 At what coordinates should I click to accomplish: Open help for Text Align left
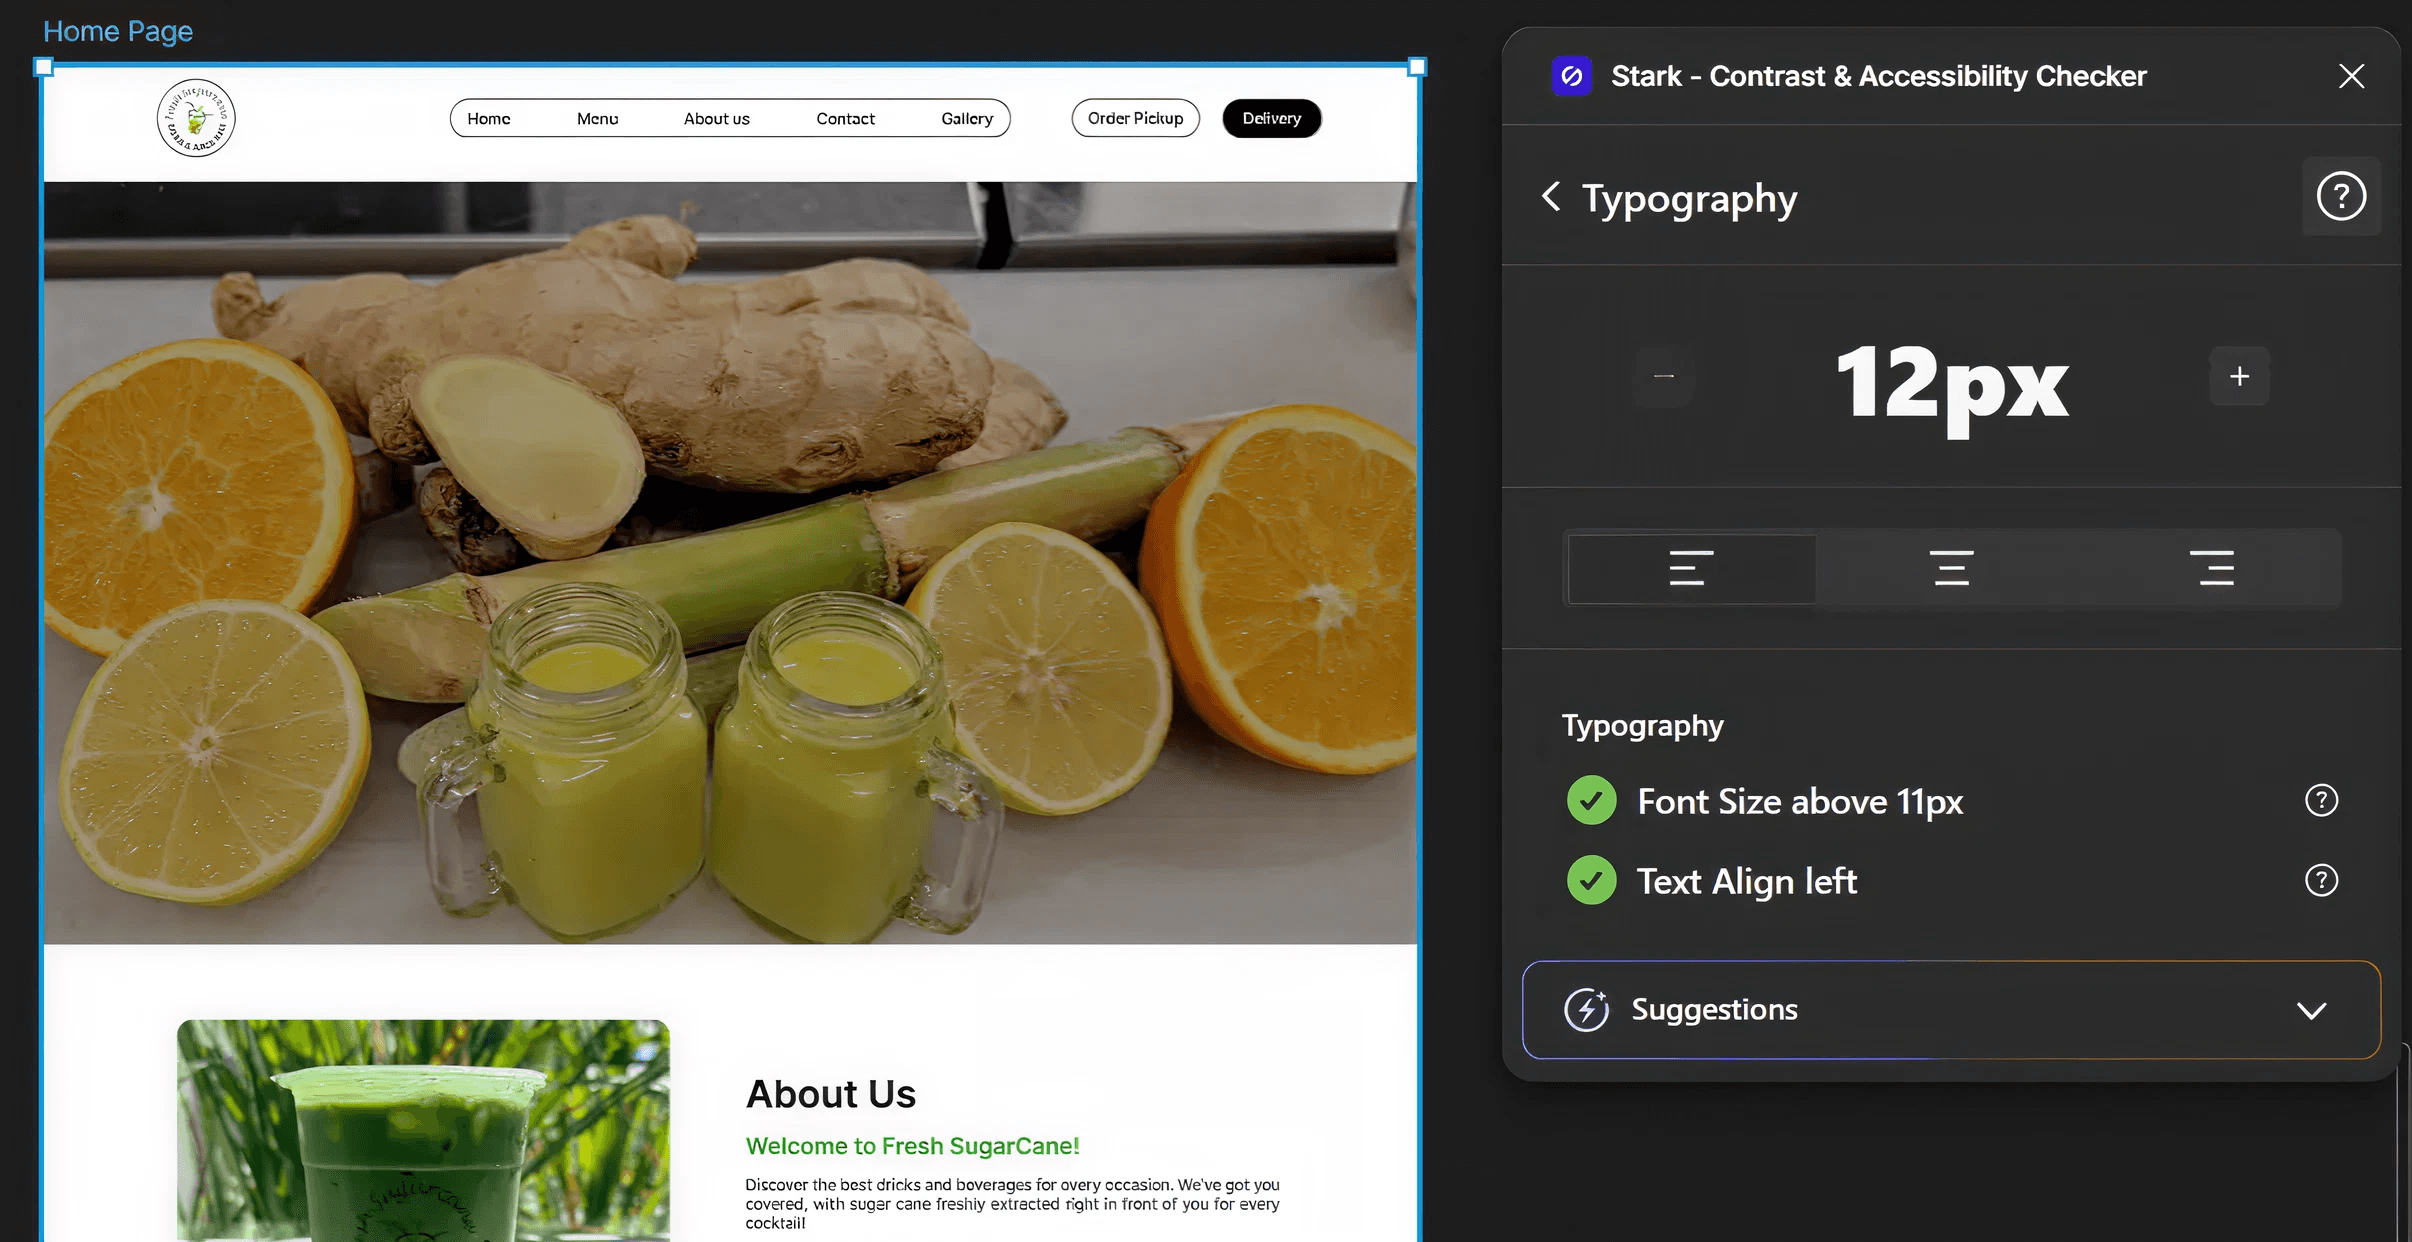point(2321,881)
